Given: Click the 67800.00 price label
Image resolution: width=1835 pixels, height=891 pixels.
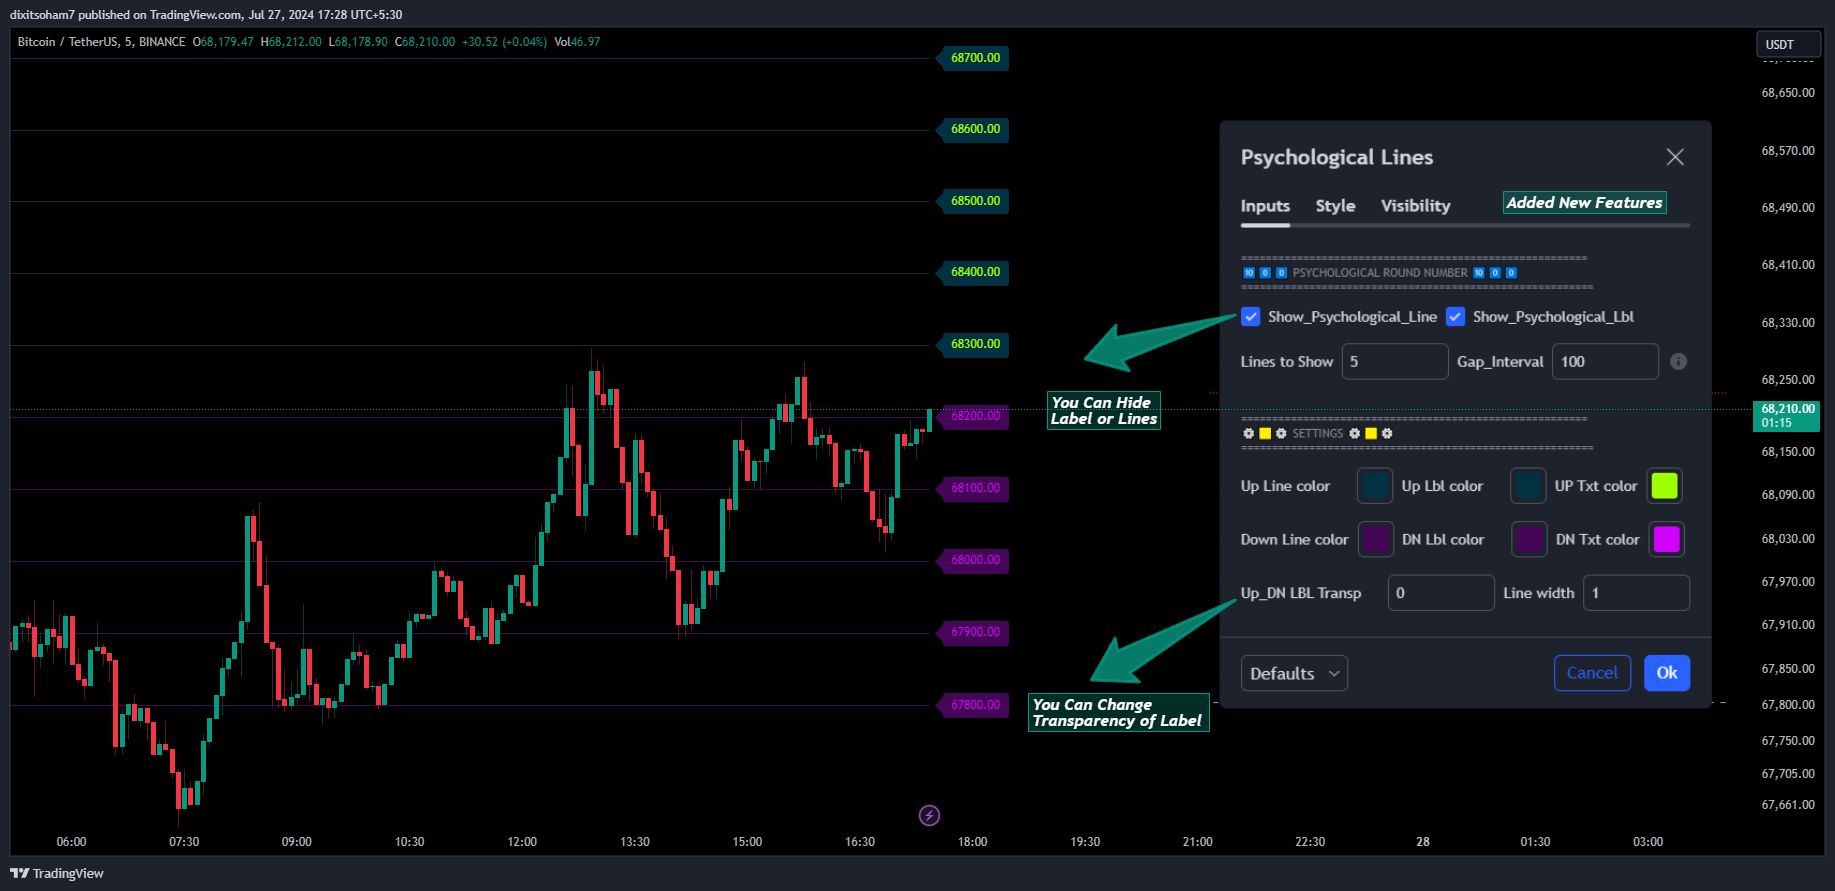Looking at the screenshot, I should [975, 705].
